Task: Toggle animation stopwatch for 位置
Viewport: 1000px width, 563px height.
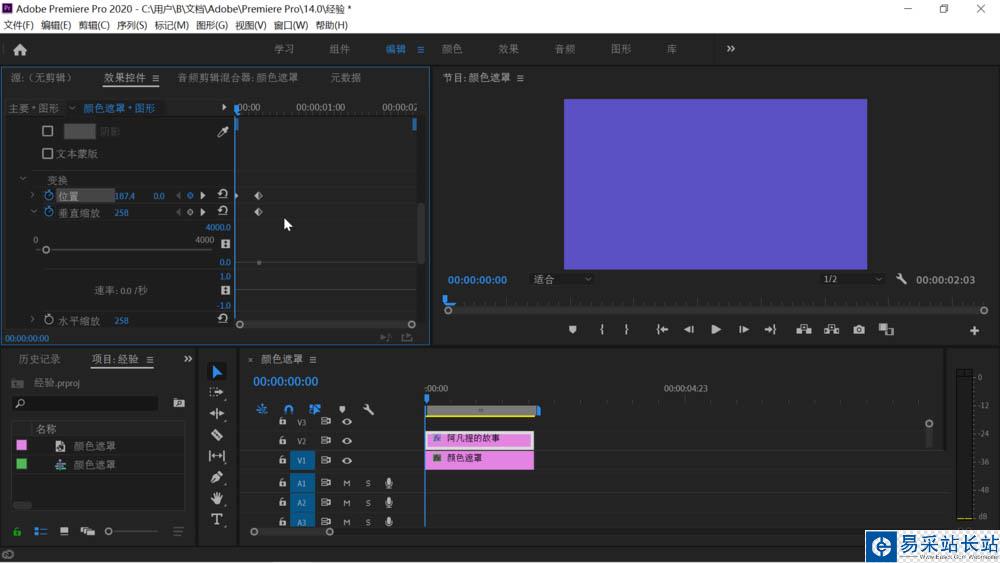Action: [x=48, y=195]
